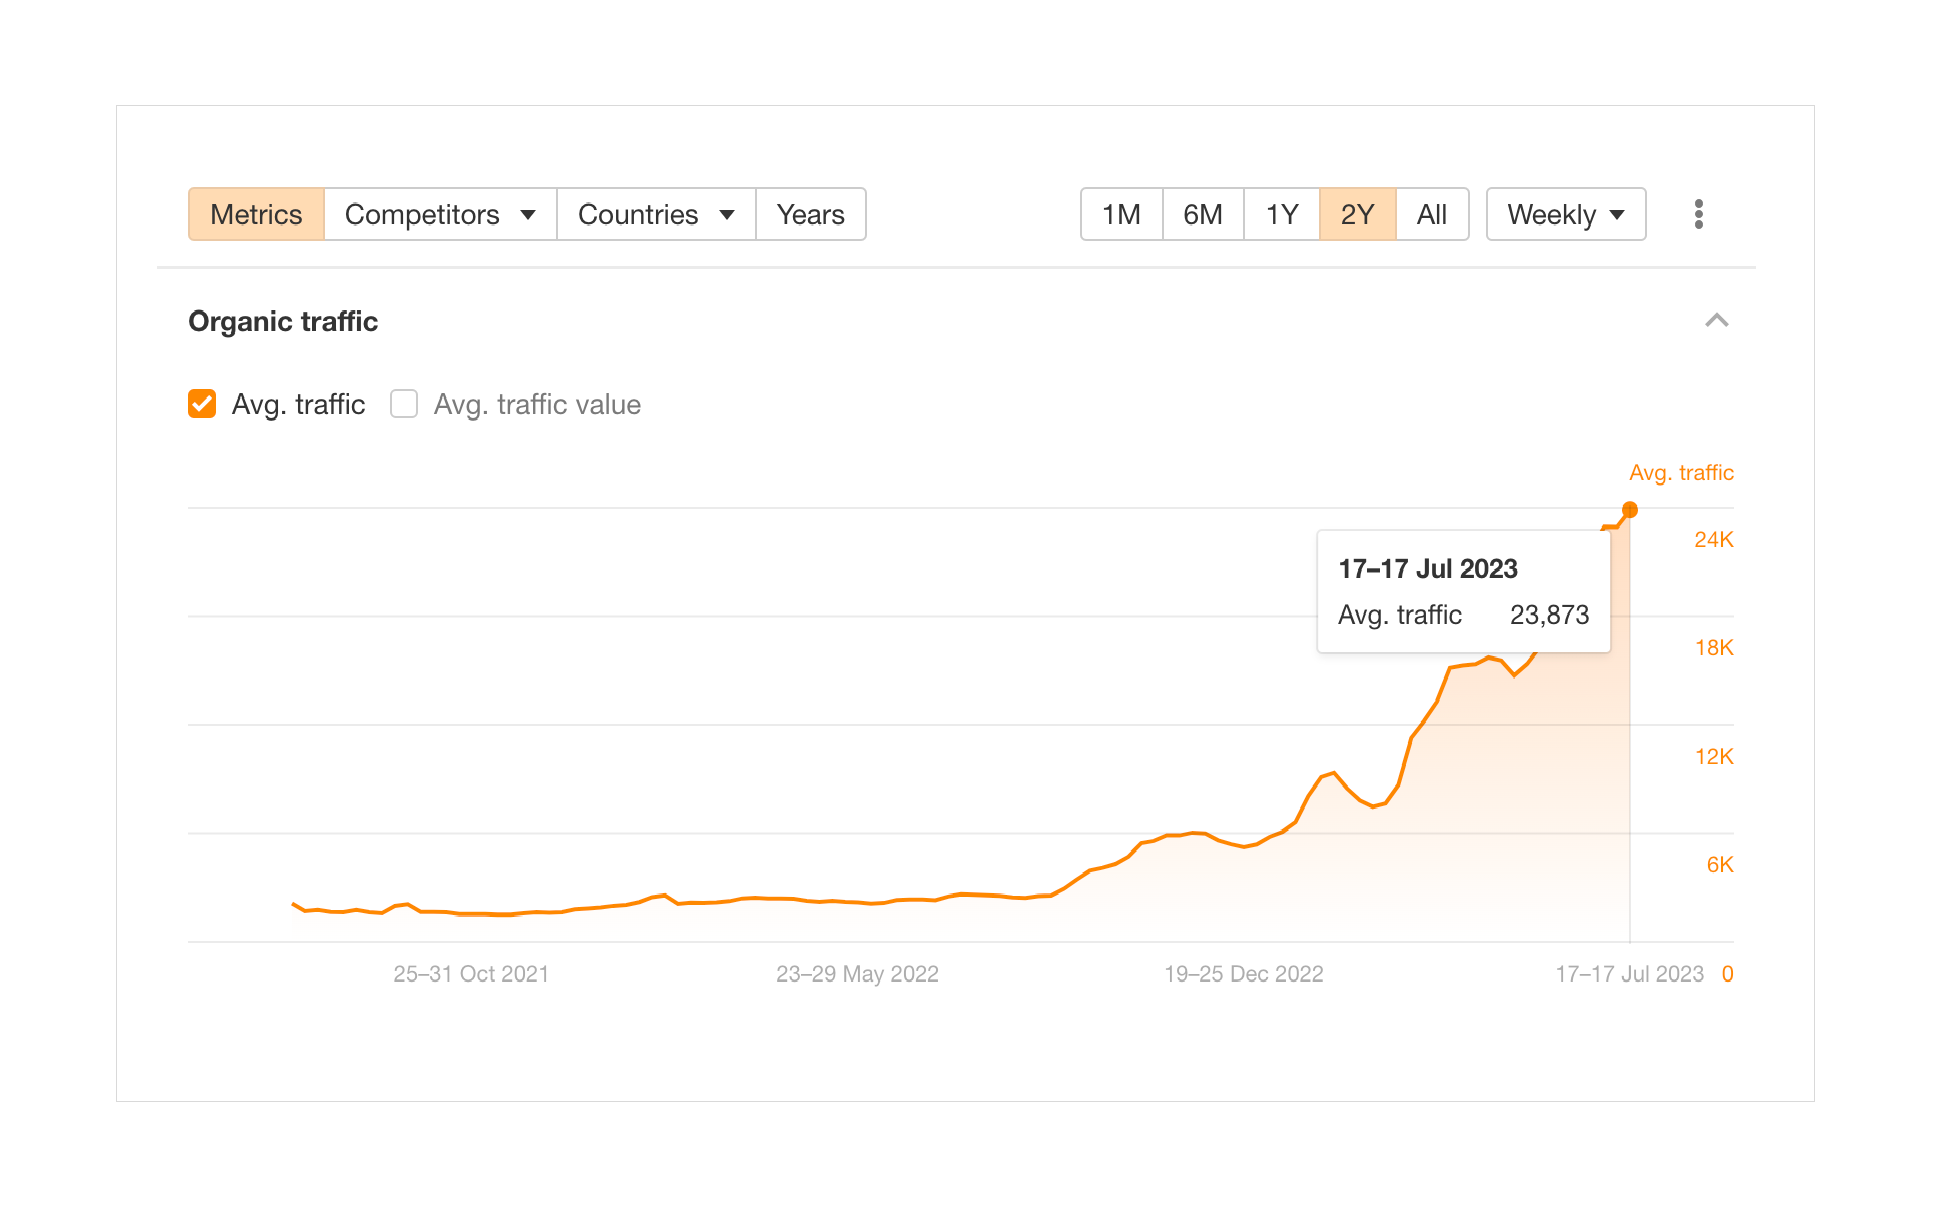
Task: Set time range to 6M
Action: click(x=1203, y=214)
